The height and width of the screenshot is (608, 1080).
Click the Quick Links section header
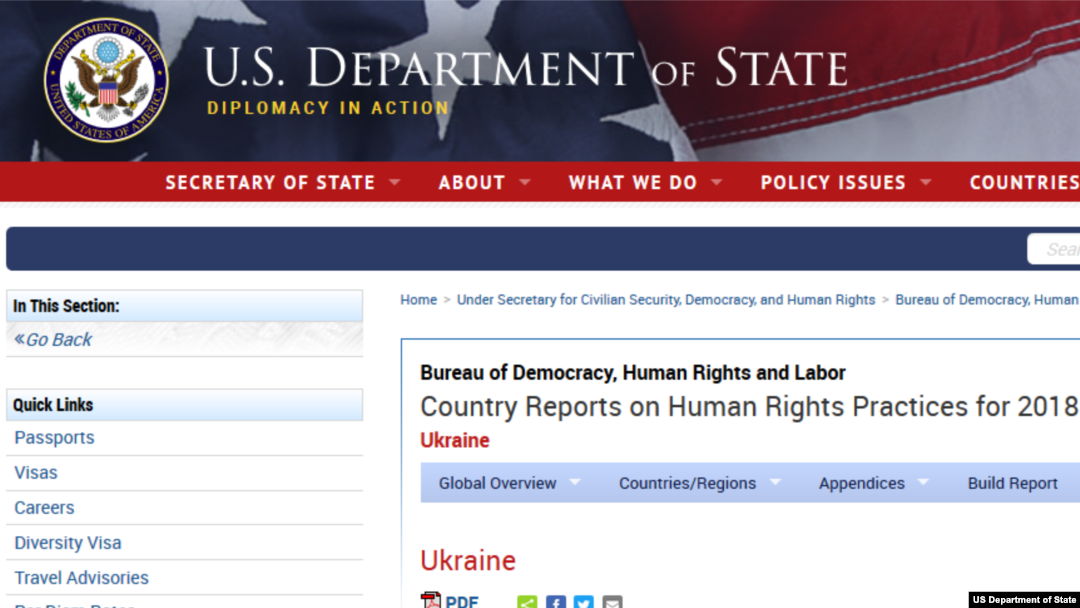(184, 405)
